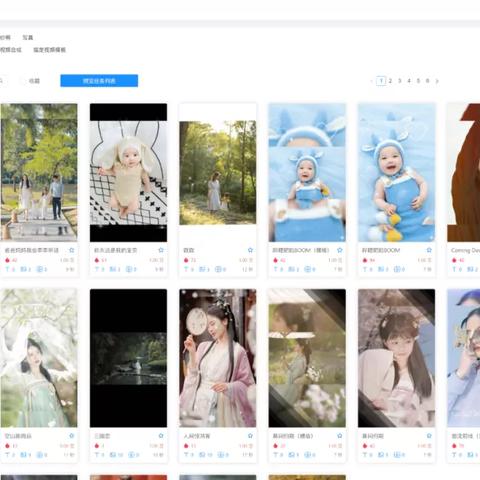Image resolution: width=480 pixels, height=480 pixels.
Task: Open the blue baby two-frame collage thumbnail
Action: pos(307,172)
